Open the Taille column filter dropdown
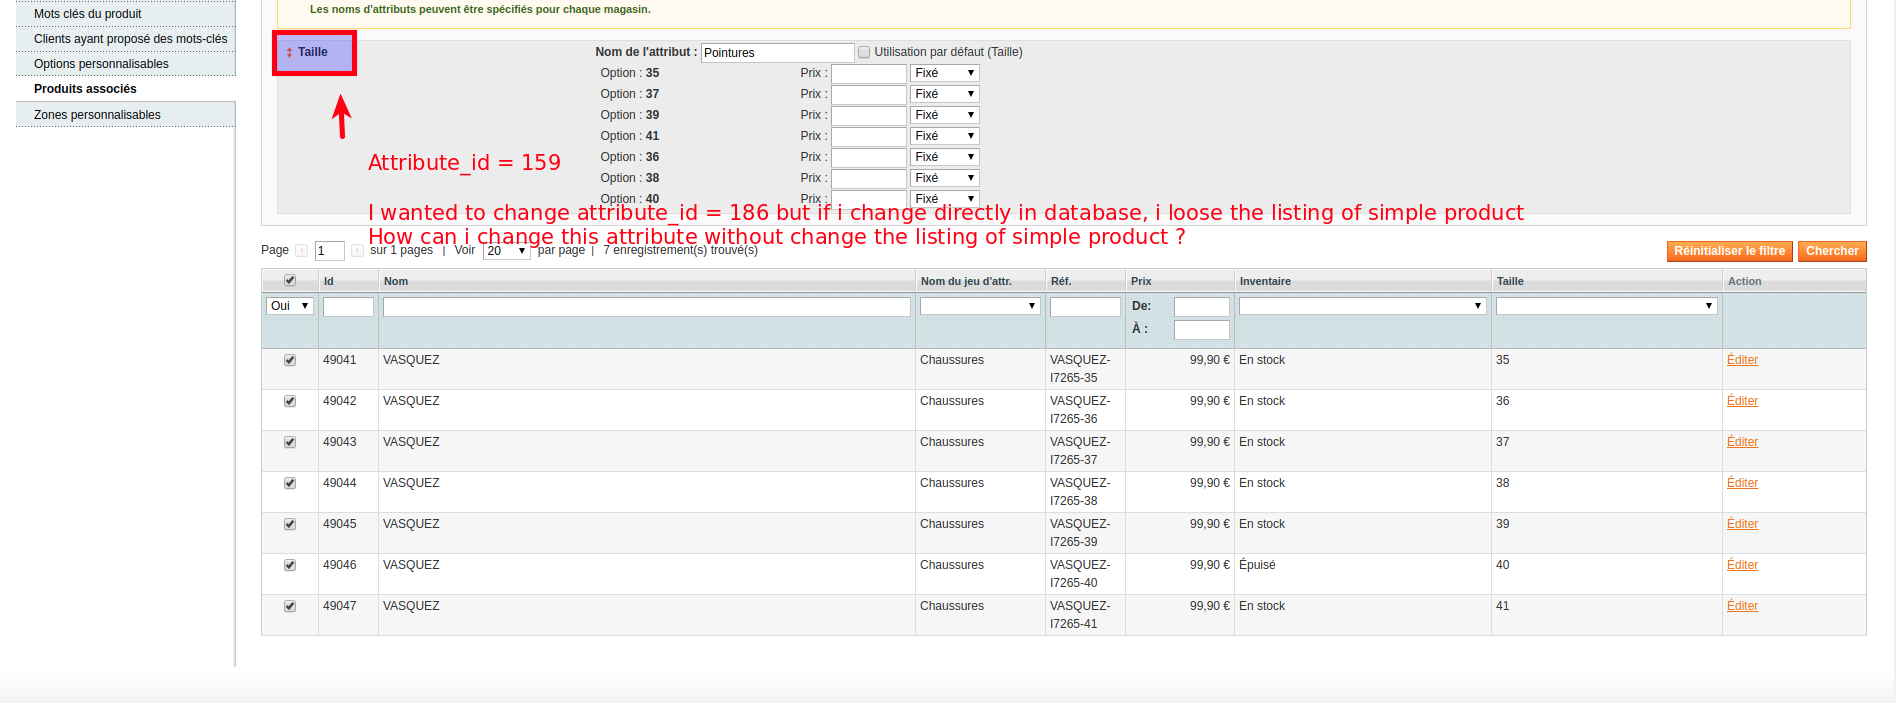Viewport: 1896px width, 703px height. coord(1606,306)
